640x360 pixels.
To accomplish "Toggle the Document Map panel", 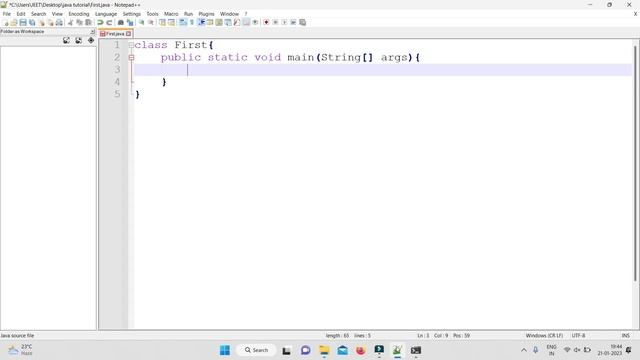I will (219, 22).
